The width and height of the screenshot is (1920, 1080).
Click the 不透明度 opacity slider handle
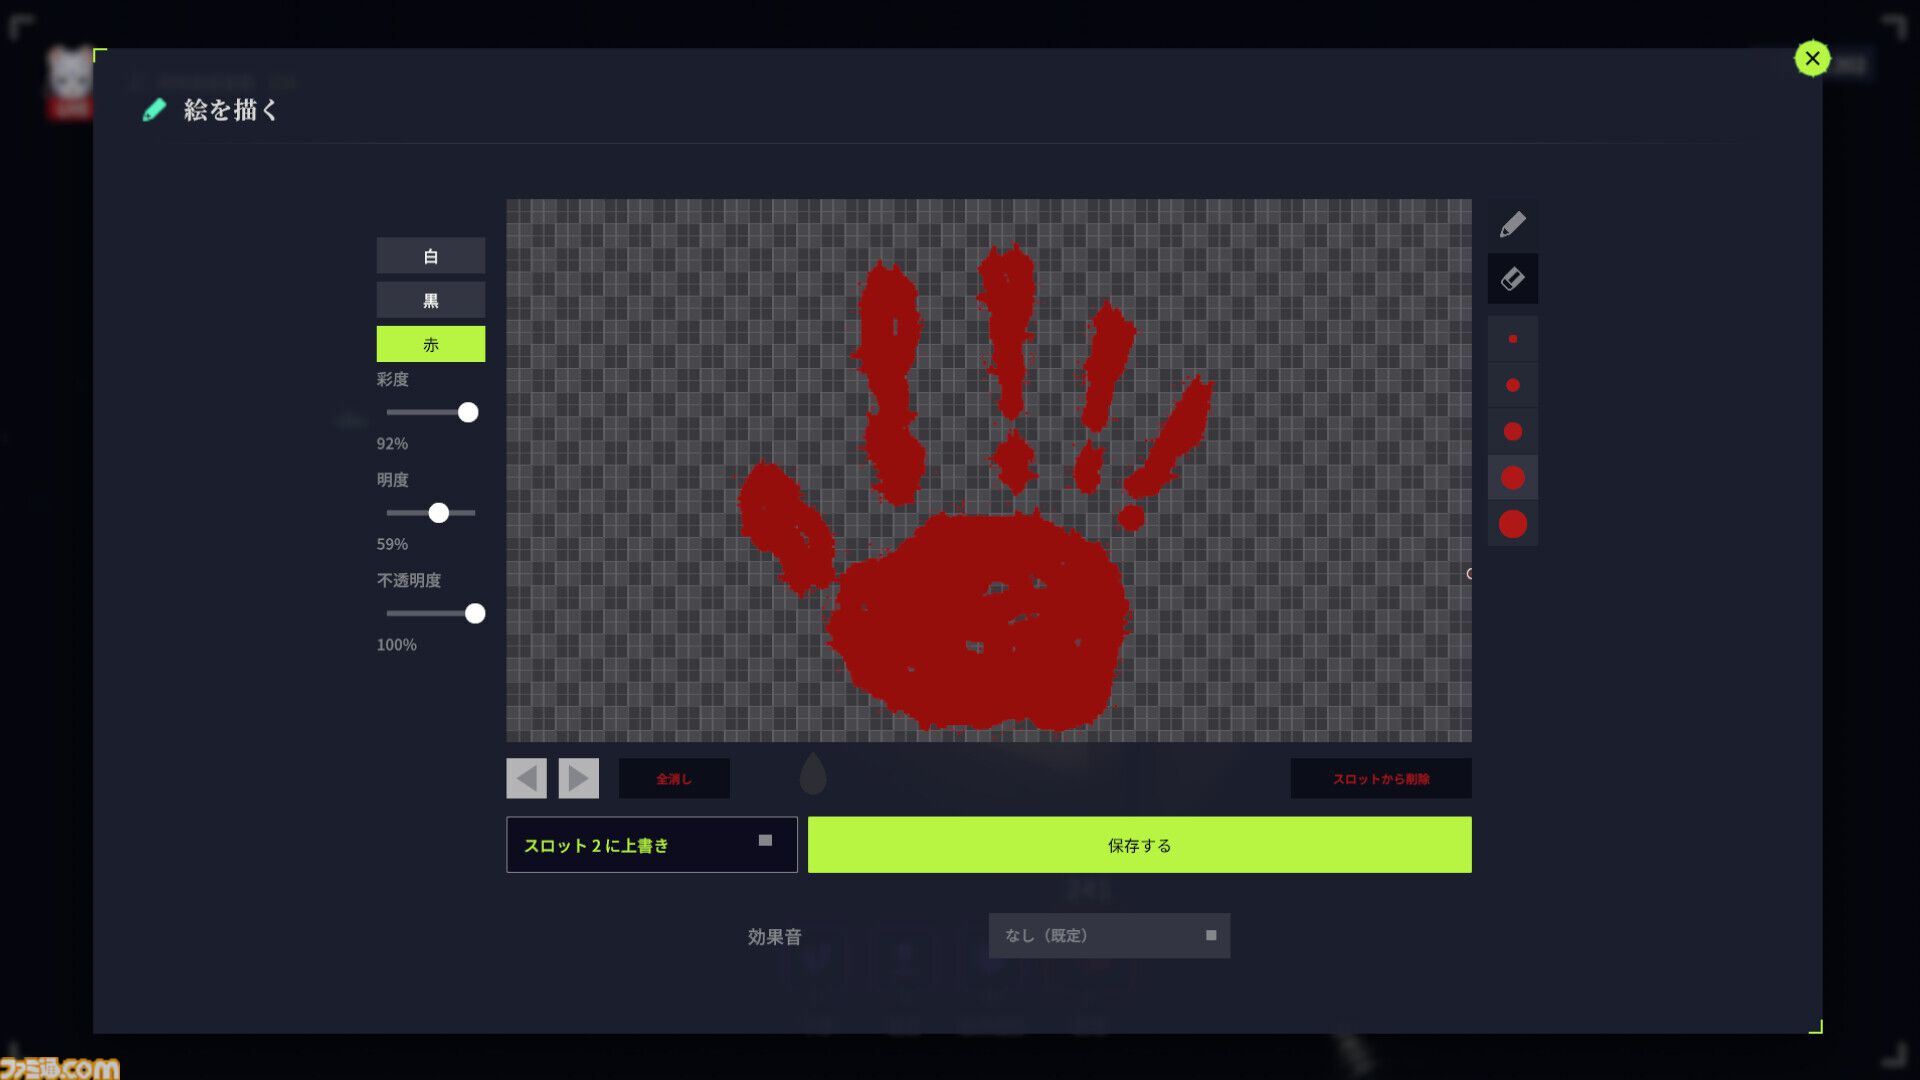click(475, 613)
